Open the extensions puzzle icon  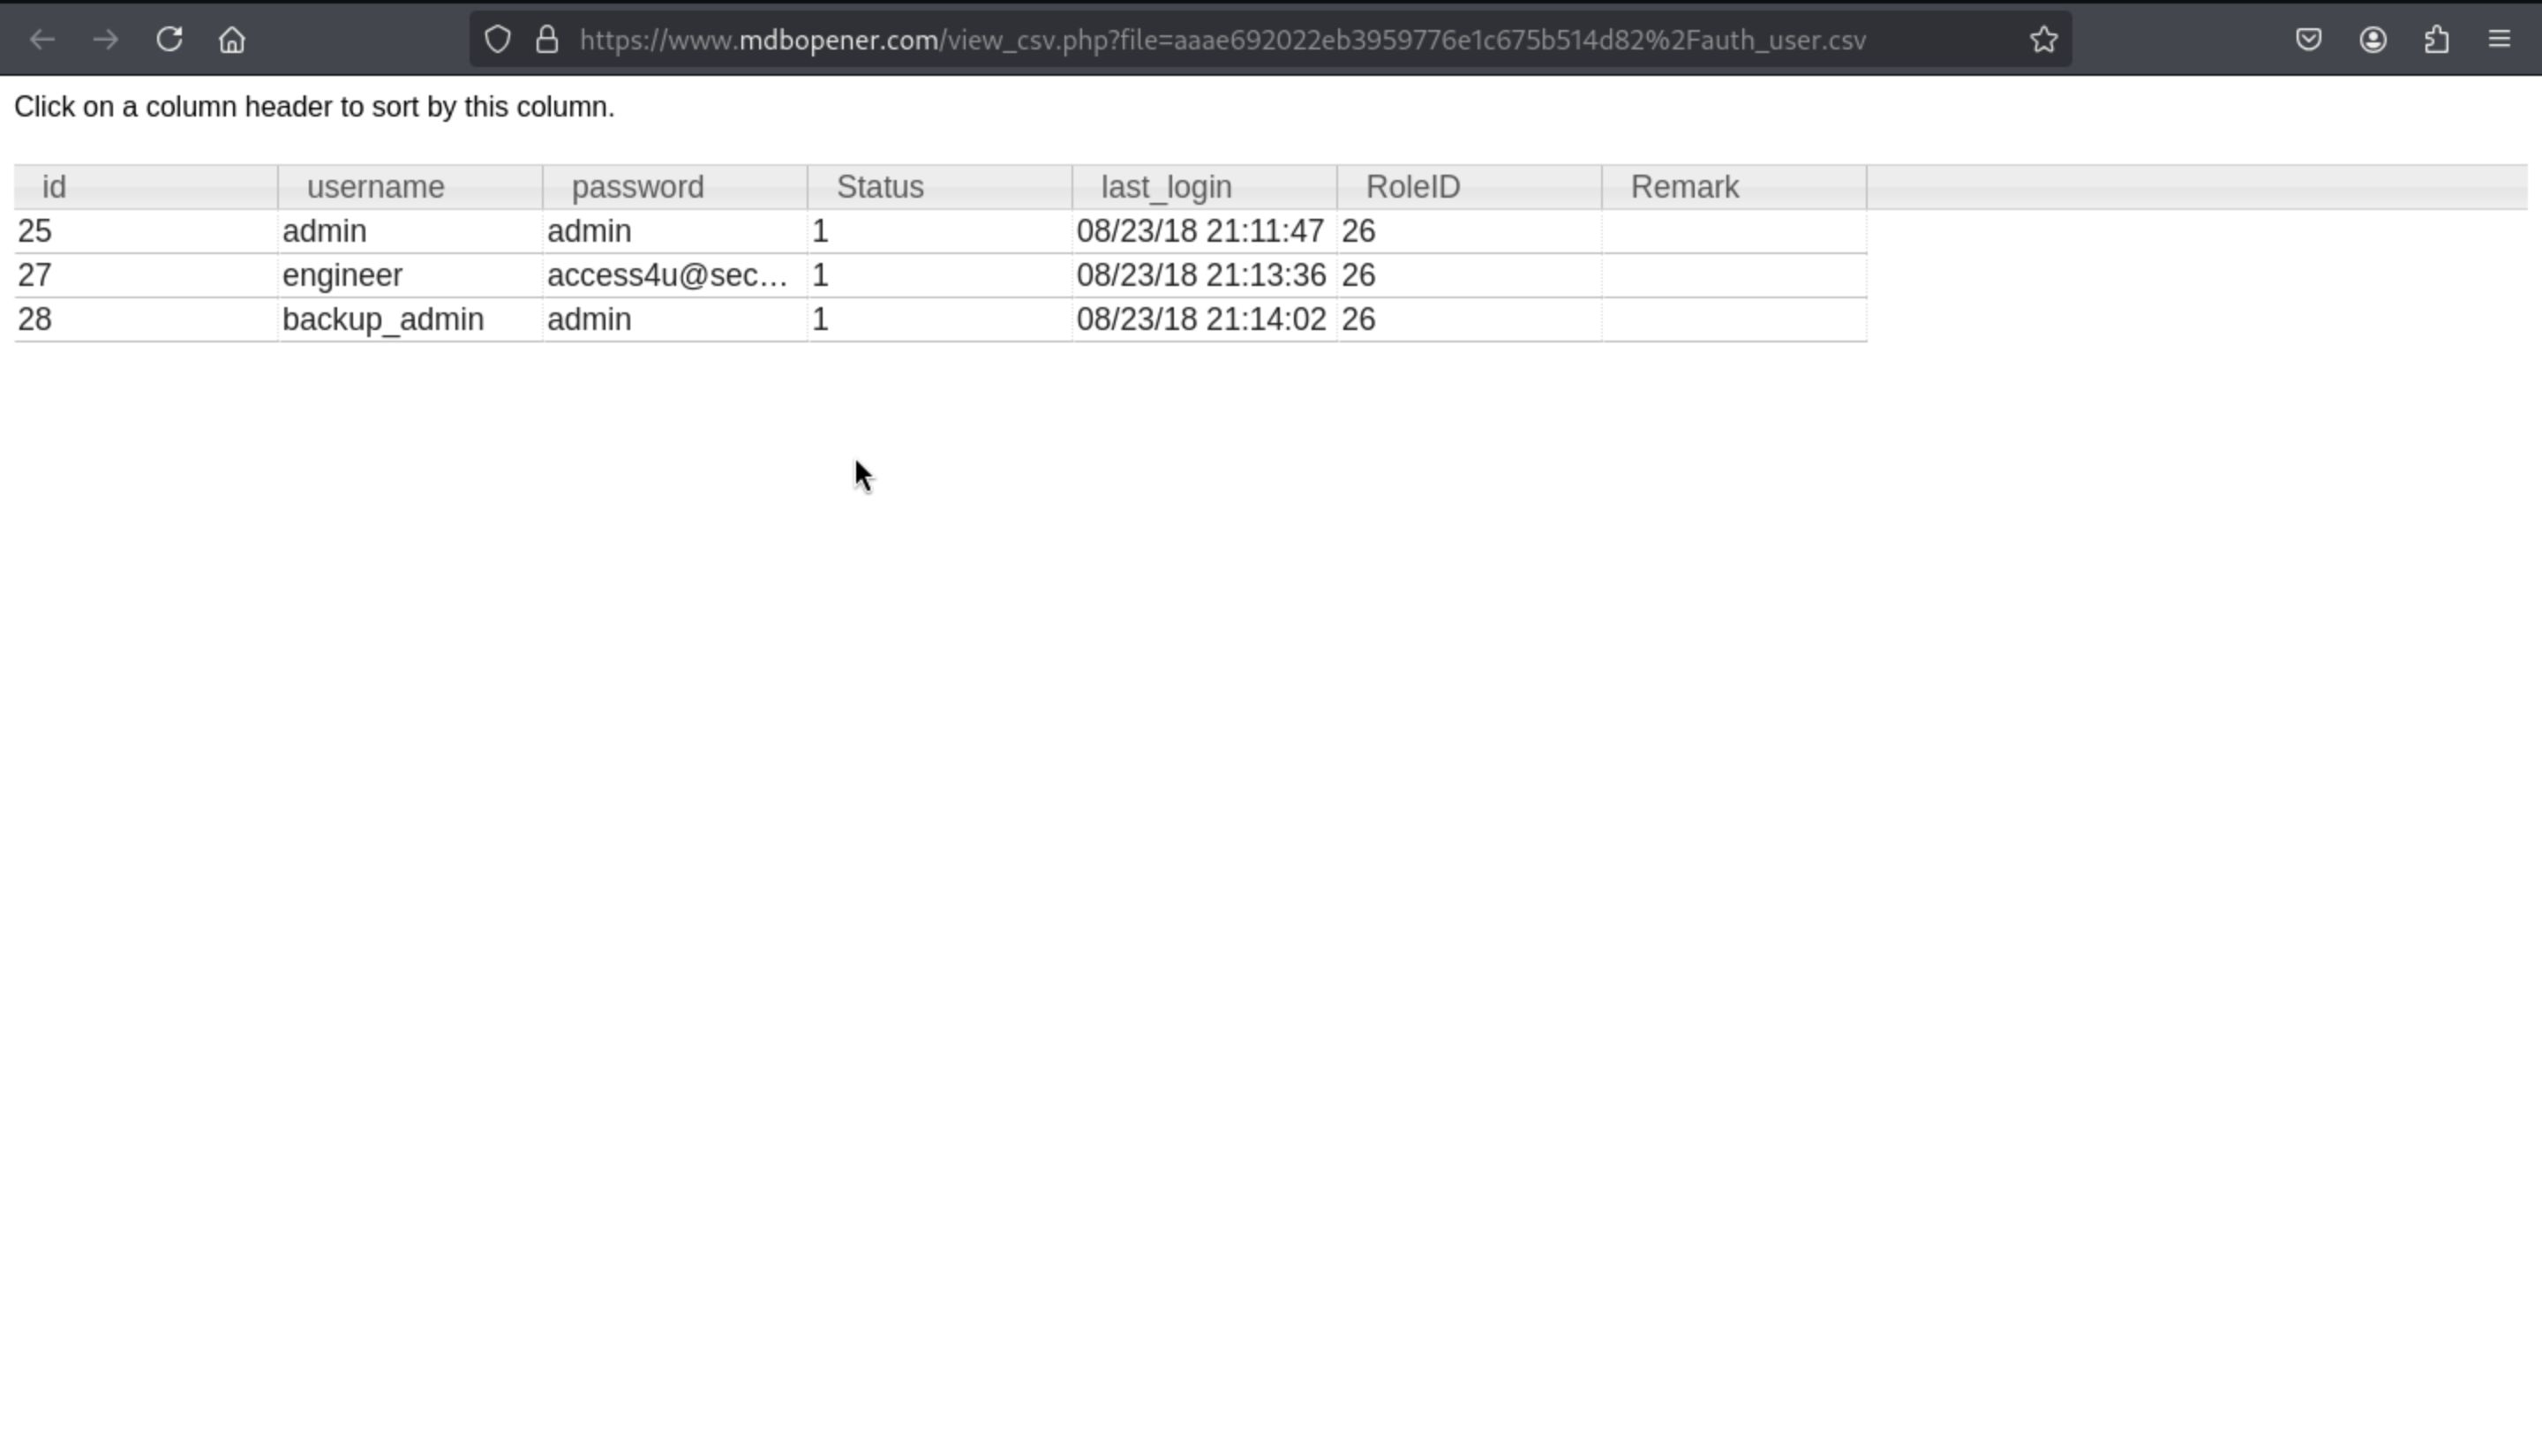(2436, 40)
